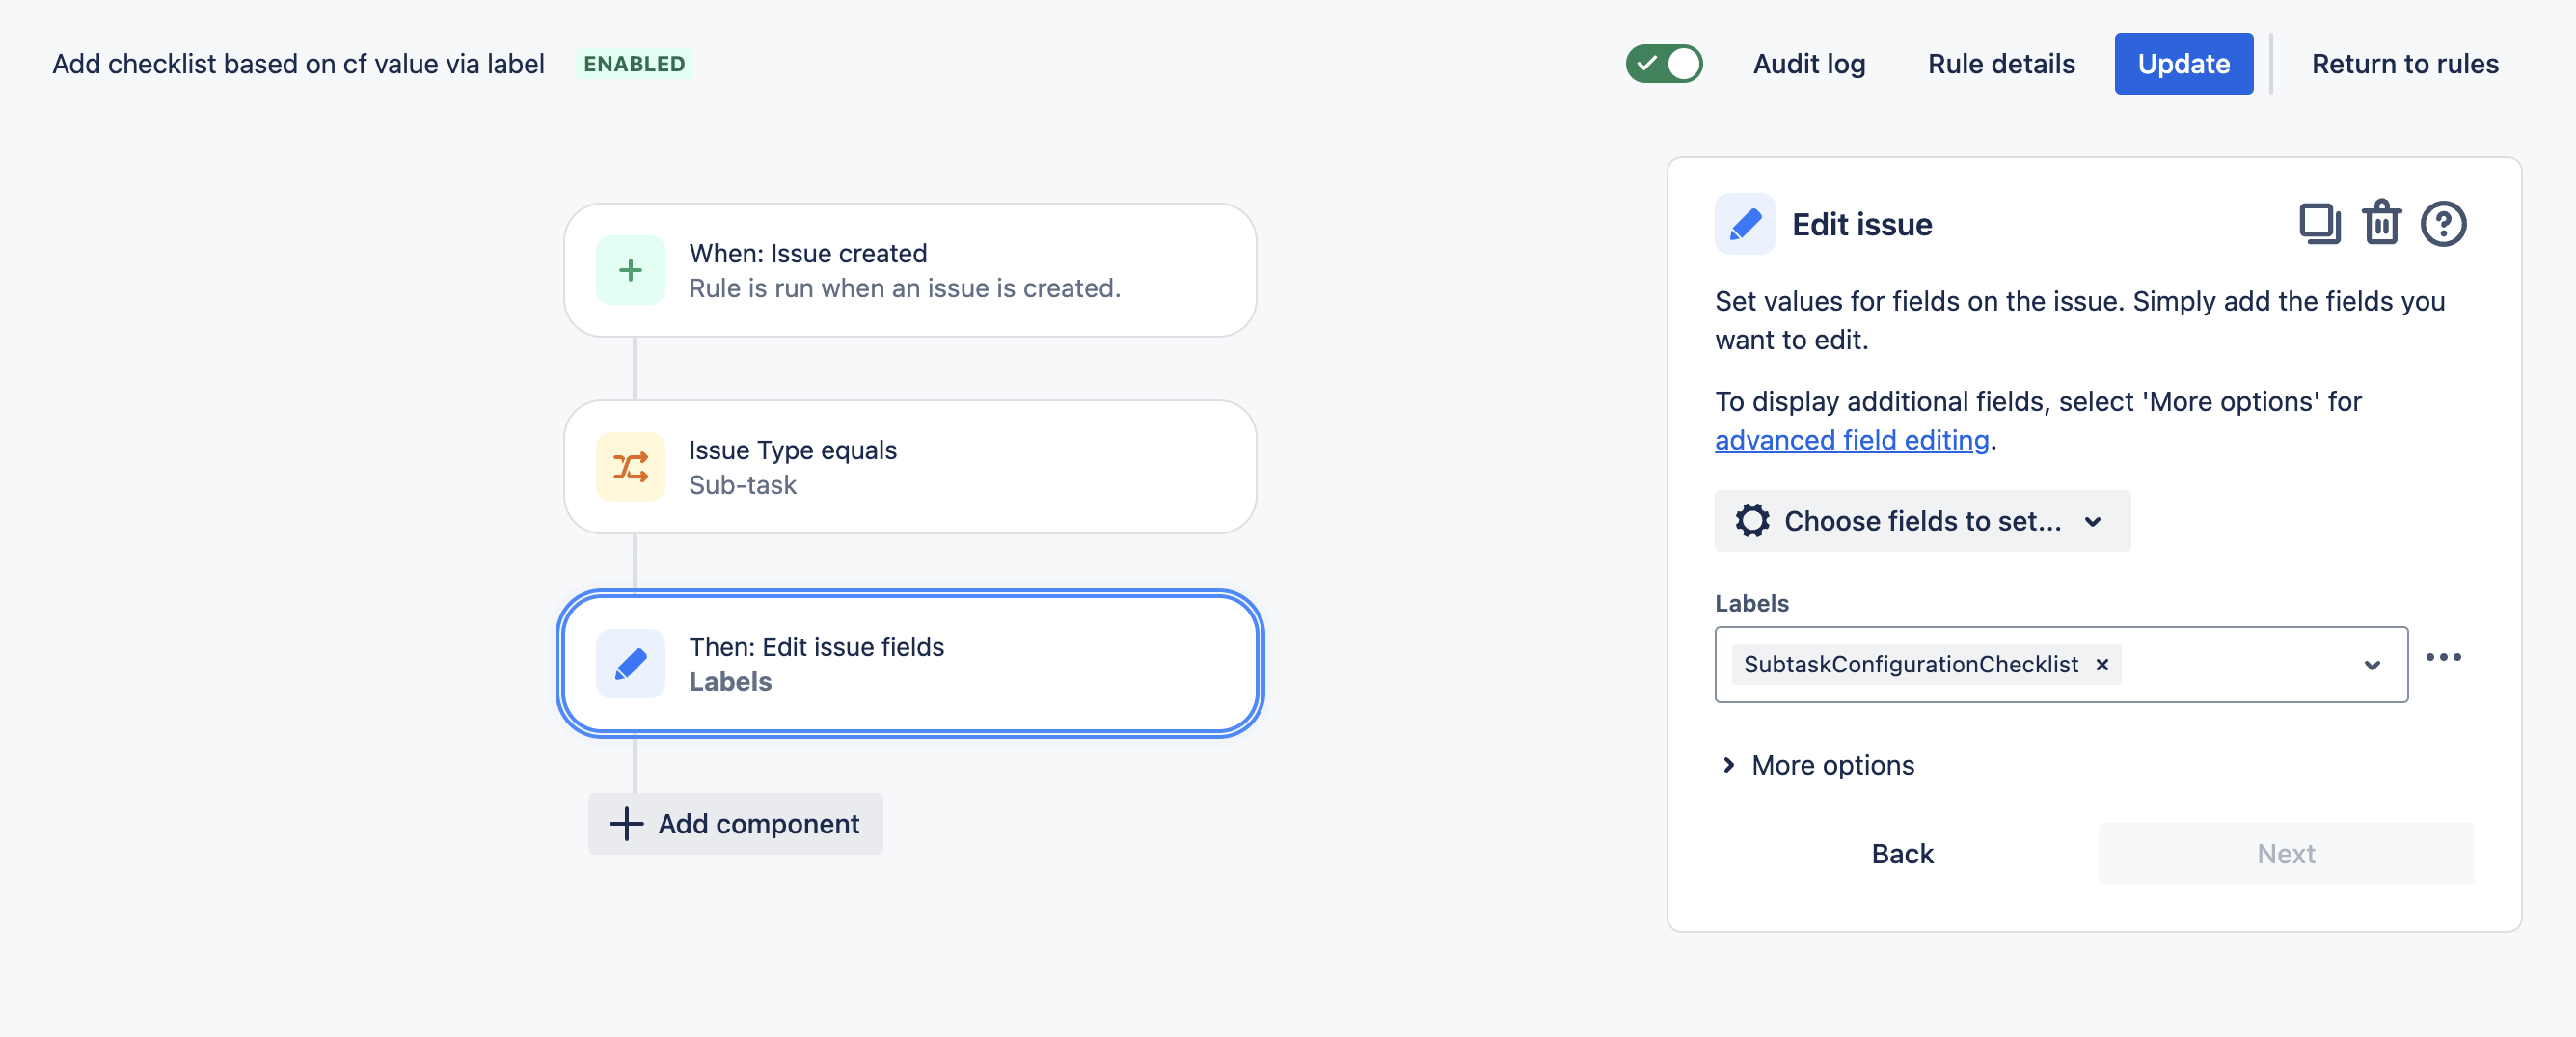Viewport: 2576px width, 1037px height.
Task: Click the pencil icon on Edit issue fields step
Action: coord(630,664)
